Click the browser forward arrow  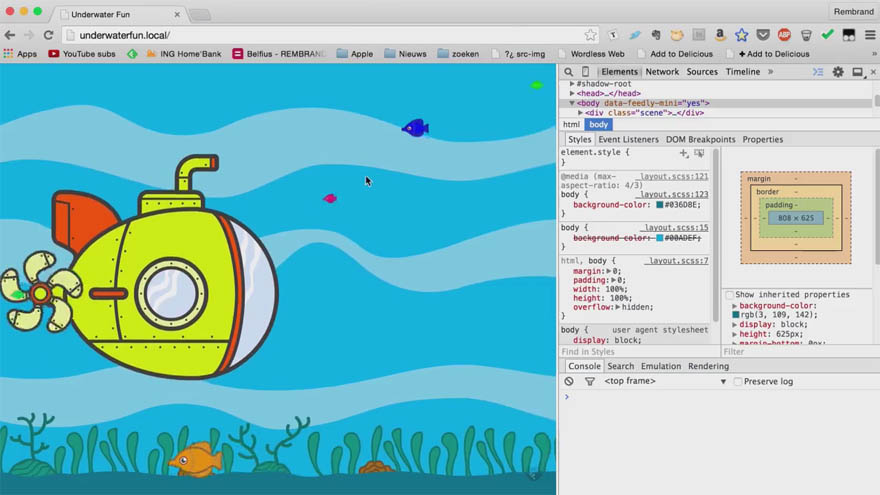click(x=29, y=35)
